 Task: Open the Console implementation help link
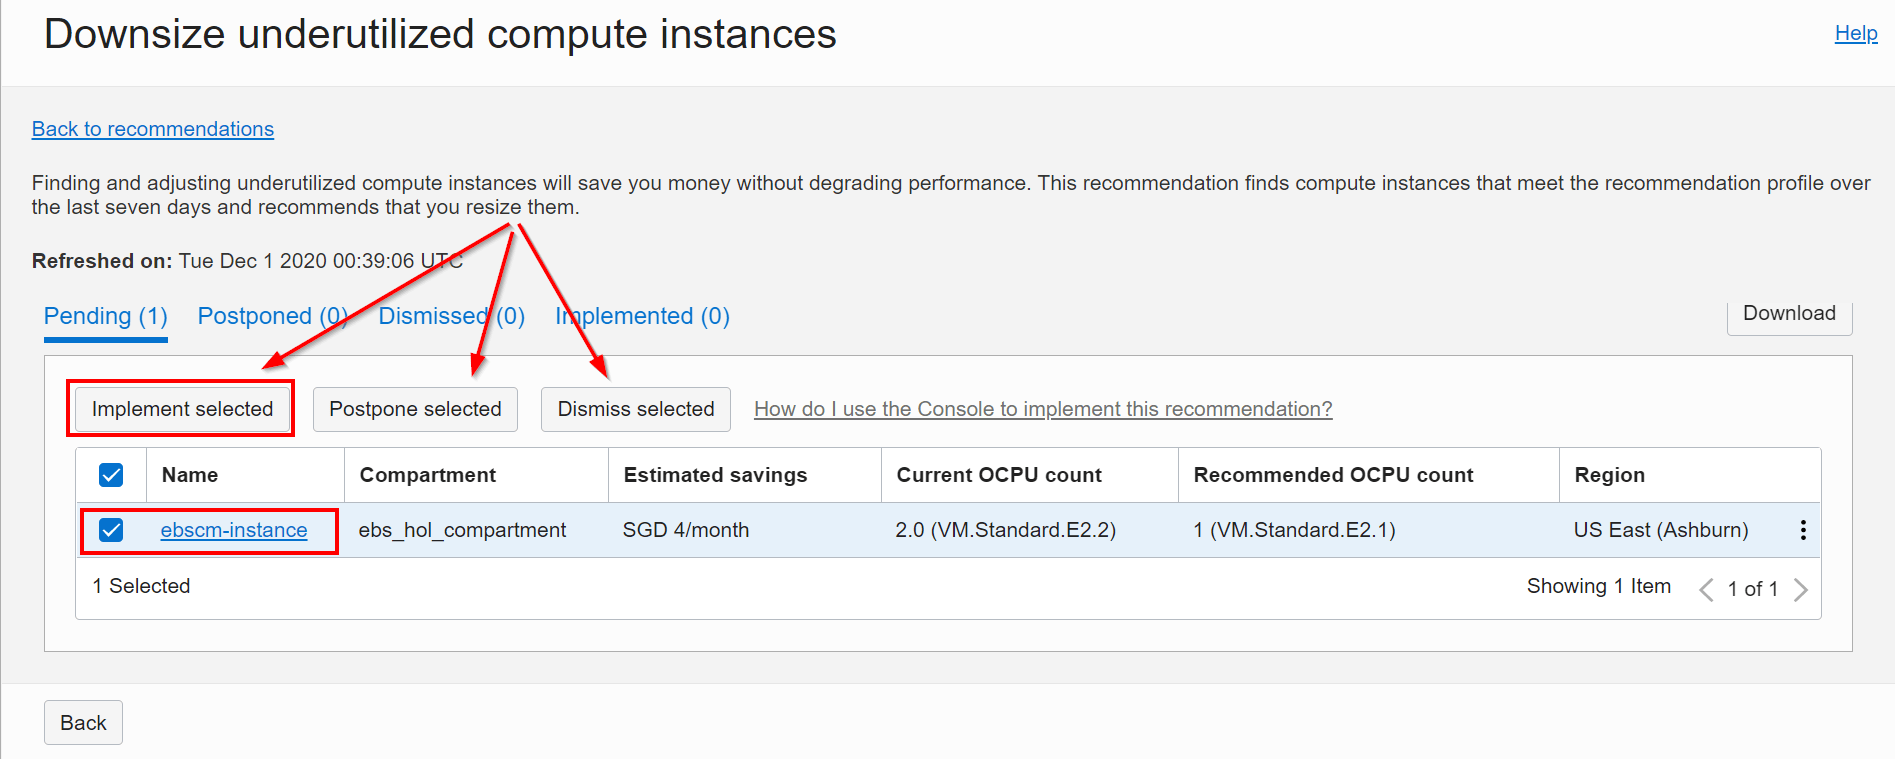(1043, 408)
